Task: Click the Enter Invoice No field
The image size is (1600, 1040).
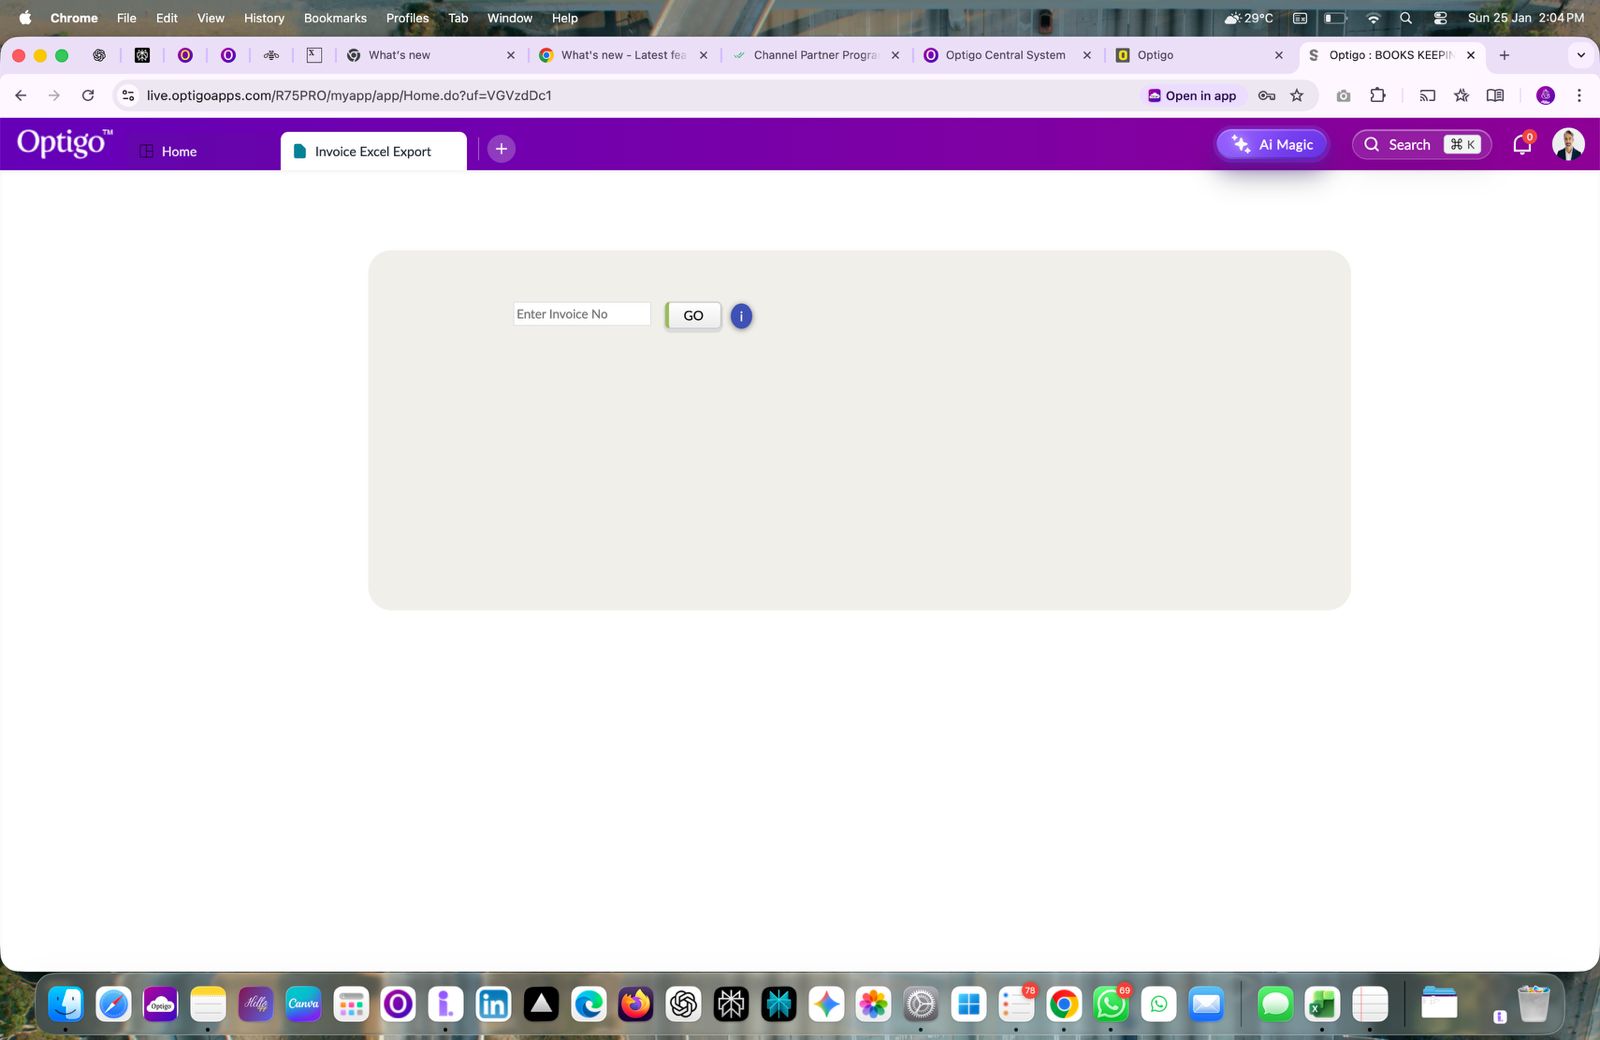Action: [581, 314]
